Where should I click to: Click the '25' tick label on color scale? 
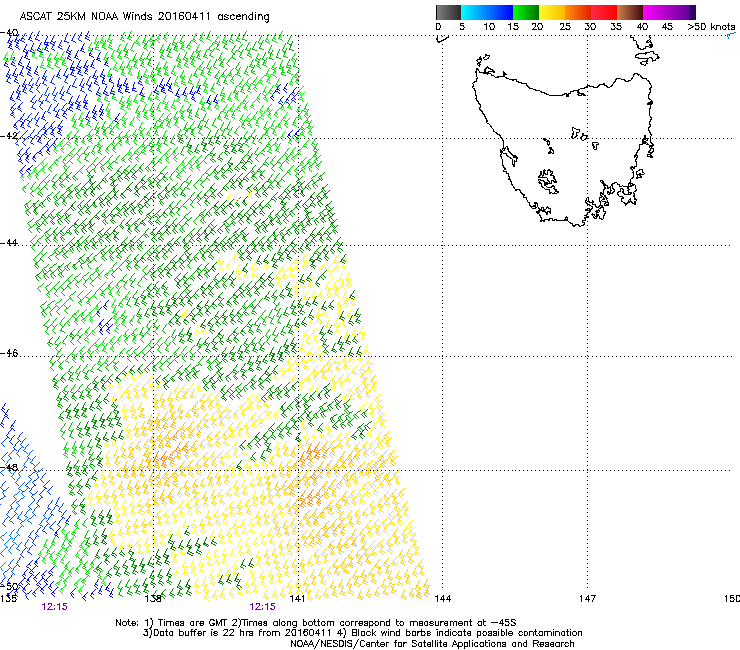565,27
